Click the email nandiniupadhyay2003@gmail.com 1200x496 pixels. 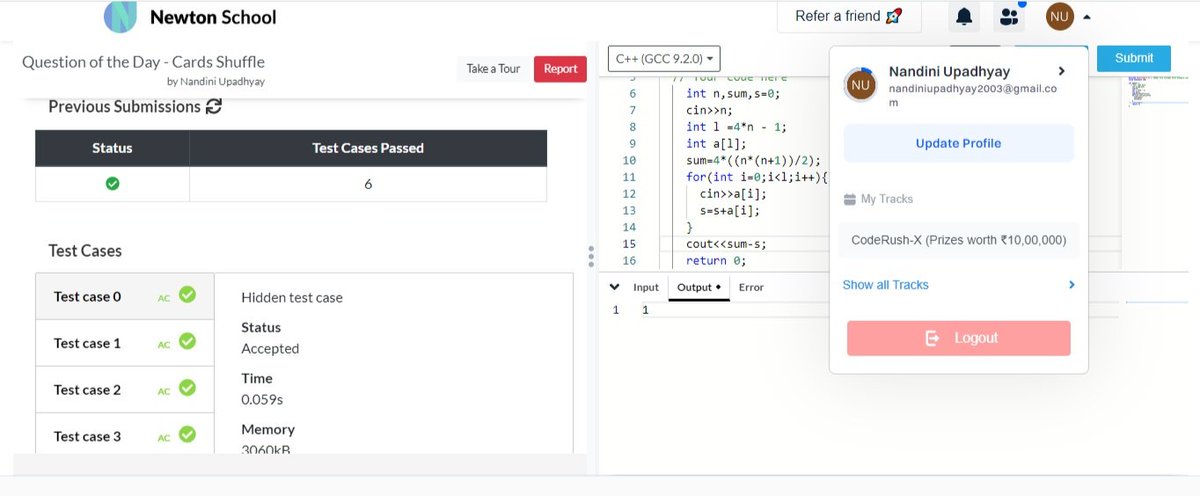(x=972, y=96)
